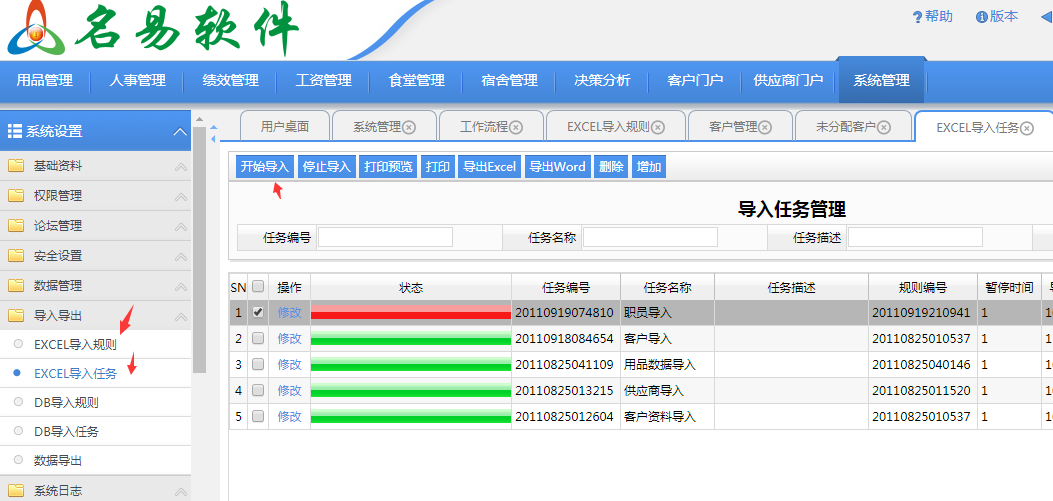Close the 客户管理 tab via X icon
This screenshot has height=501, width=1053.
point(765,127)
